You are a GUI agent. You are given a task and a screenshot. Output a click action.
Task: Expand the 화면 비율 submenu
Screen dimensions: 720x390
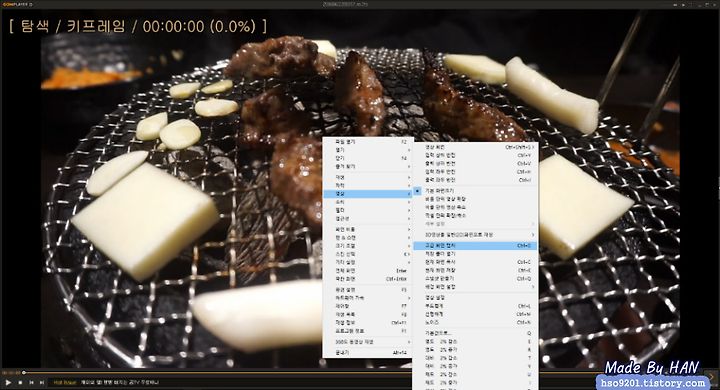(368, 230)
